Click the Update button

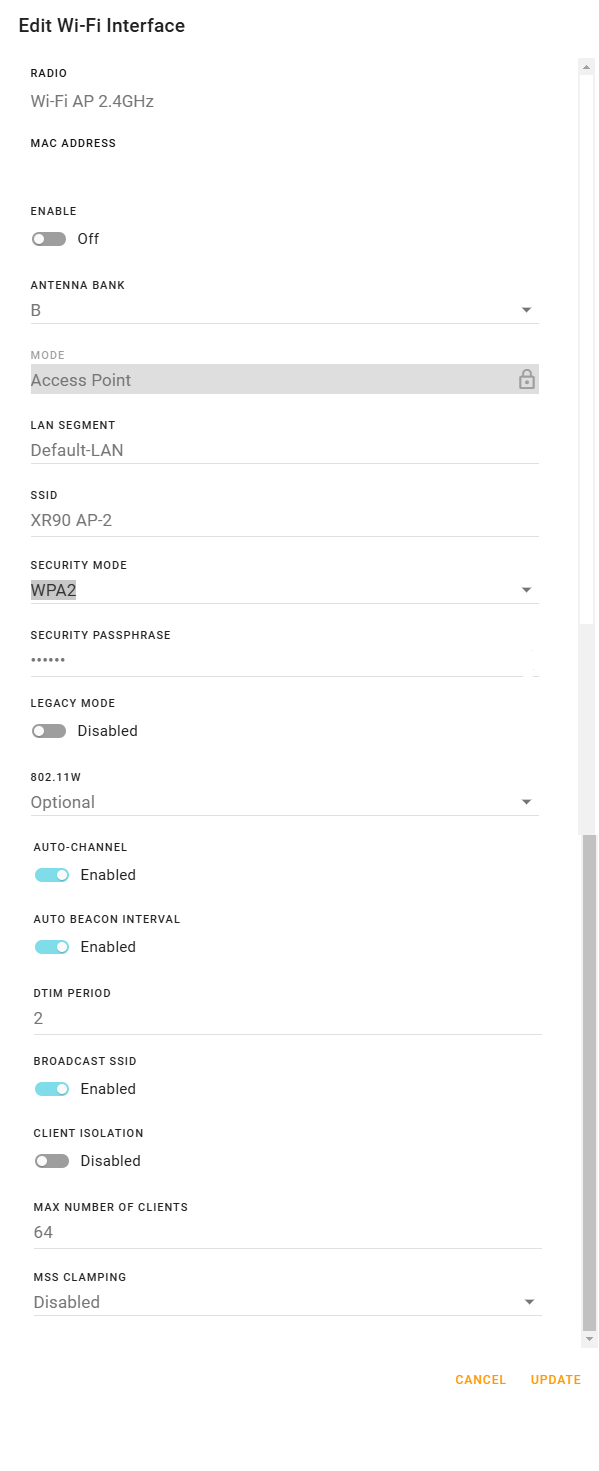click(x=556, y=1380)
